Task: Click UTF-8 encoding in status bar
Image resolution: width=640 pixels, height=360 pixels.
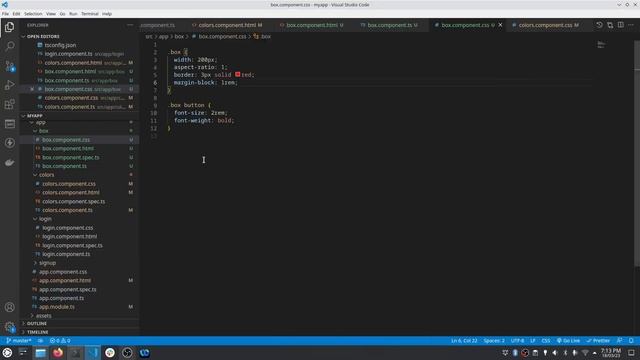Action: [517, 340]
